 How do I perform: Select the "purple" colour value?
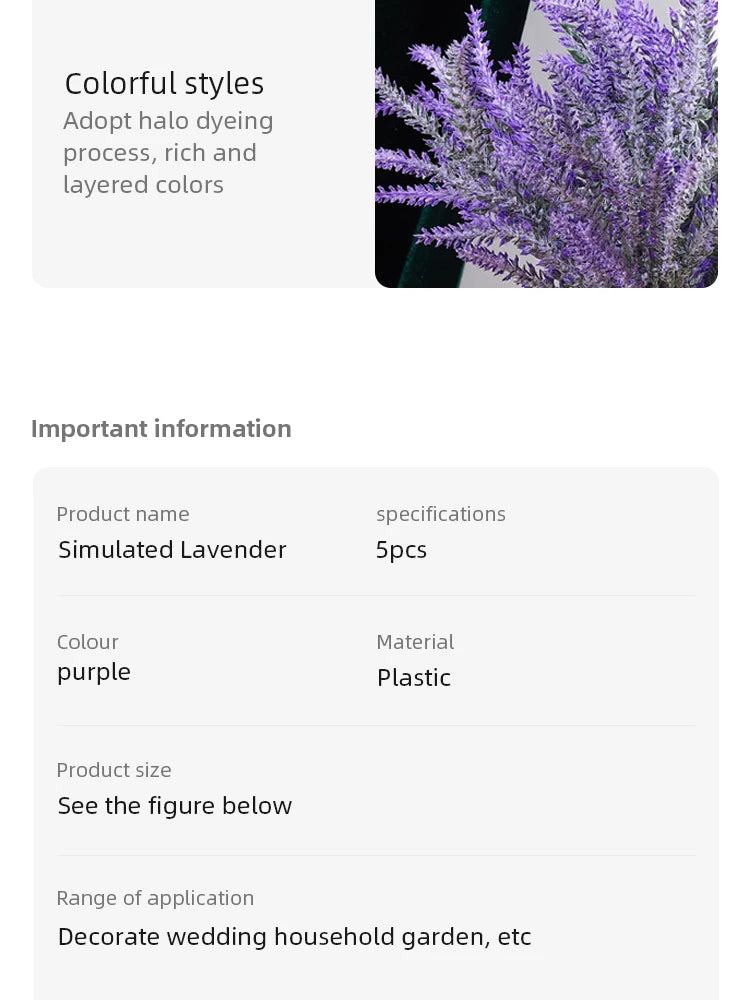[x=94, y=672]
